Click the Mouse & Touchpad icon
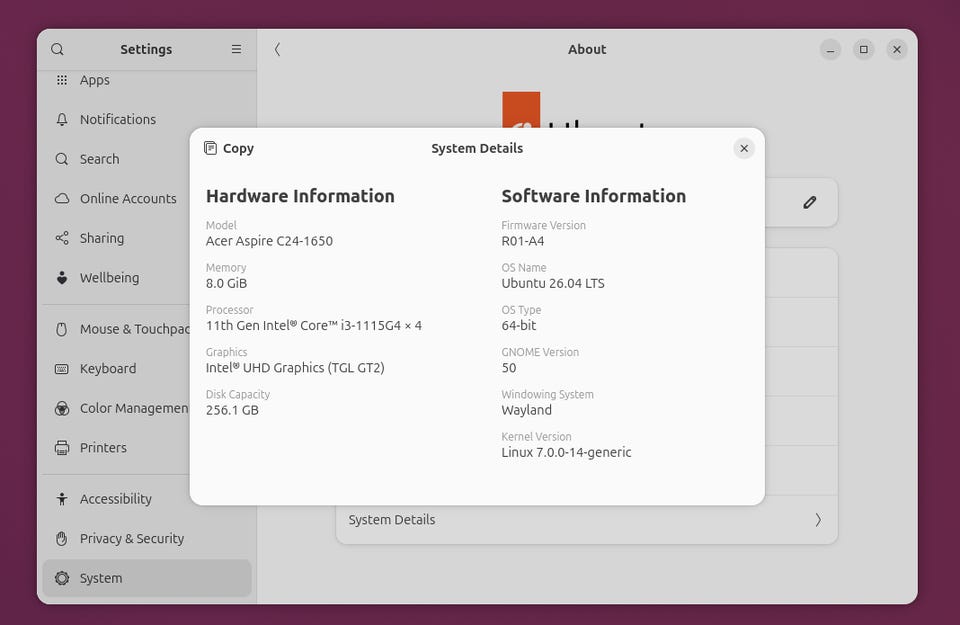The image size is (960, 625). click(62, 329)
